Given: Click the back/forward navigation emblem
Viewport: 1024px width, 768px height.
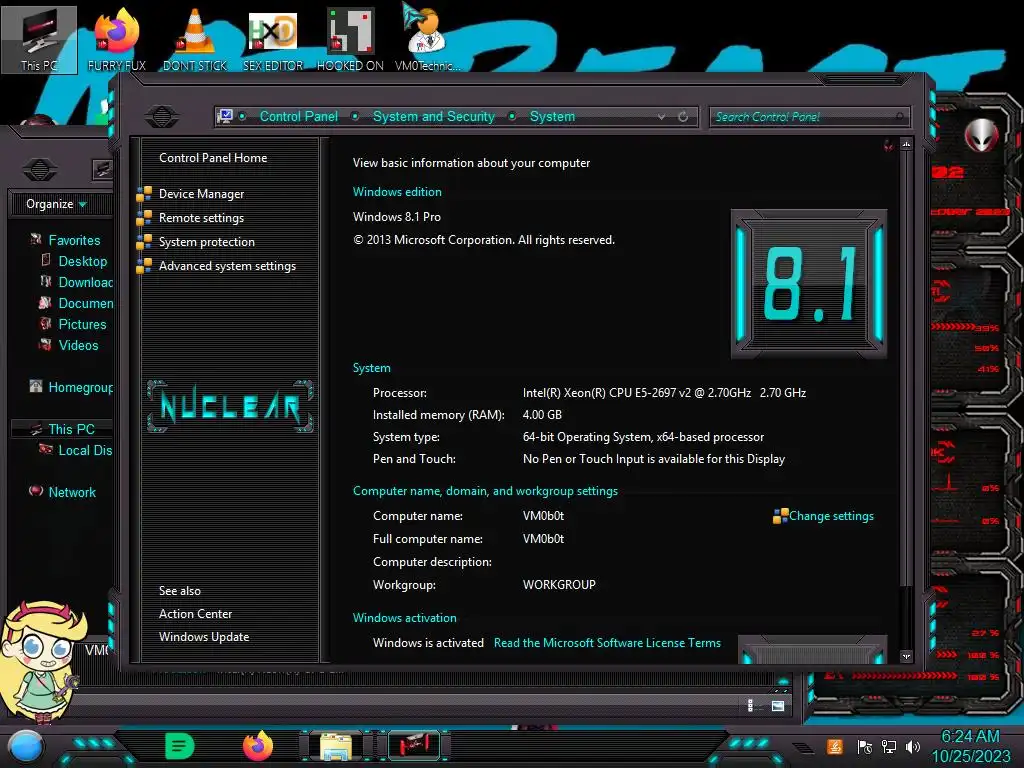Looking at the screenshot, I should coord(162,116).
